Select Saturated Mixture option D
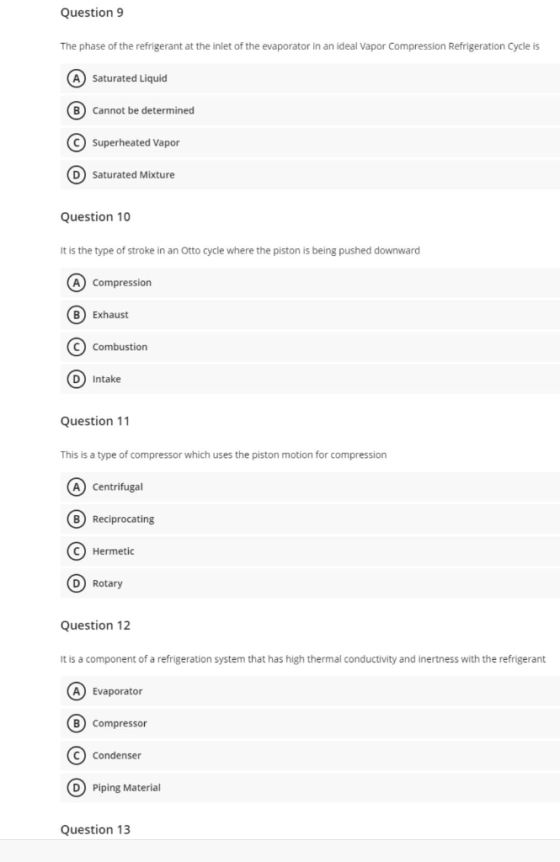 tap(310, 175)
